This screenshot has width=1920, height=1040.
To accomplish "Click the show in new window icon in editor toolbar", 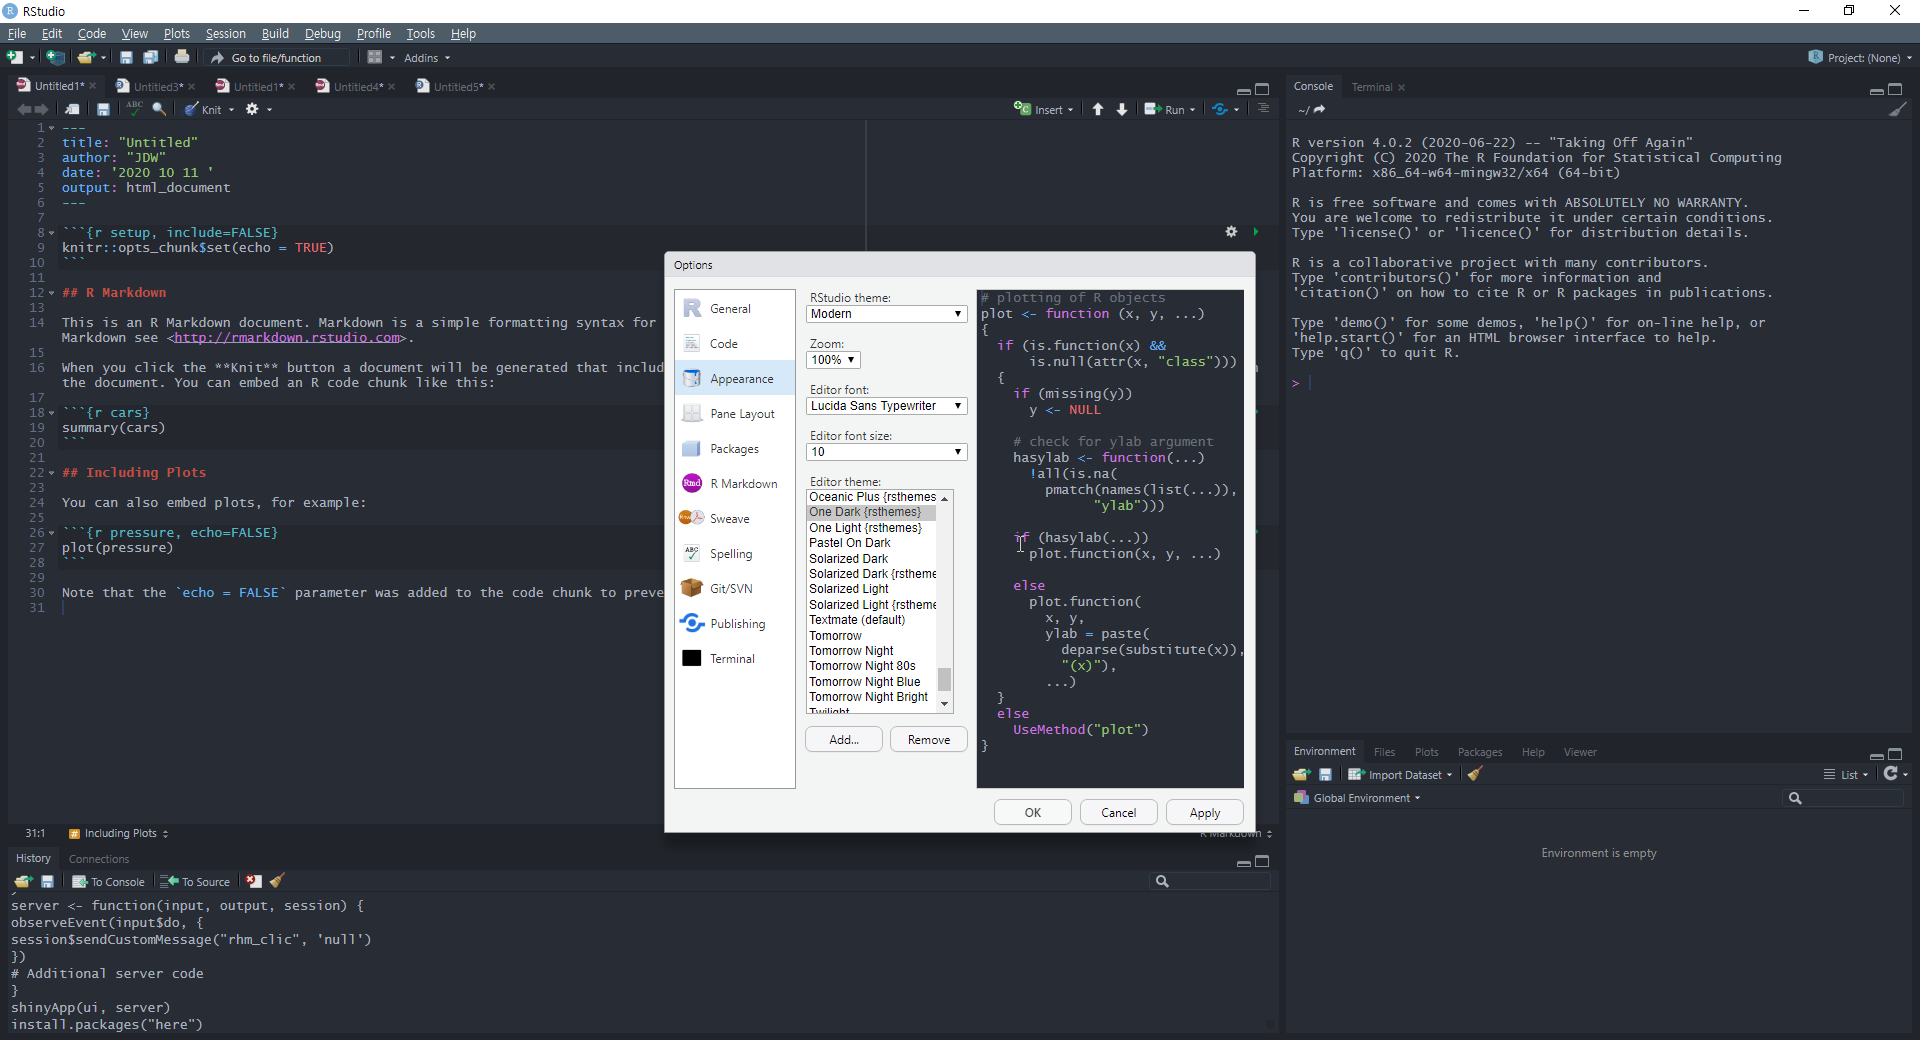I will pyautogui.click(x=72, y=109).
